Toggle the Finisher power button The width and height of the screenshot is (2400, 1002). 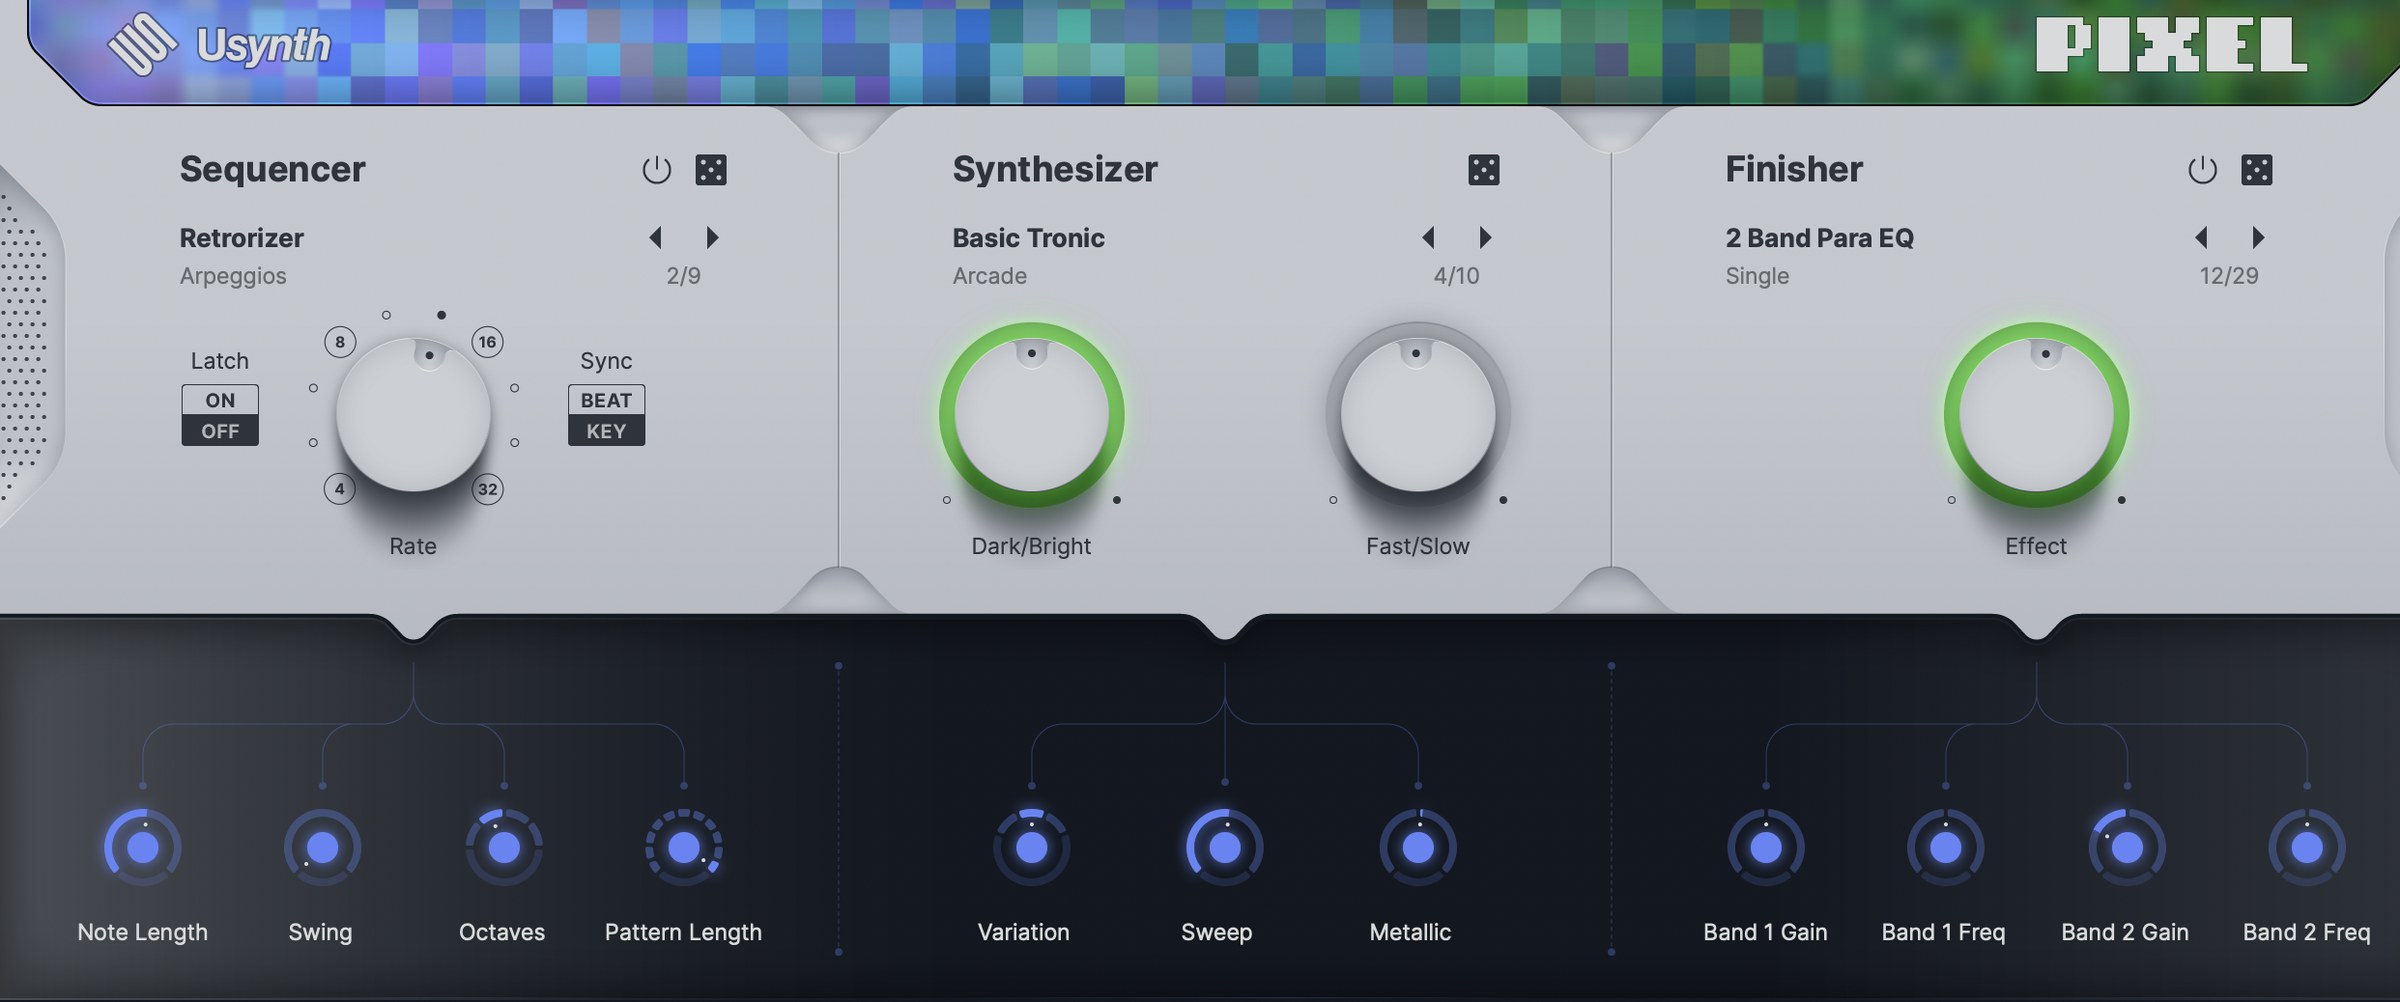click(x=2202, y=170)
